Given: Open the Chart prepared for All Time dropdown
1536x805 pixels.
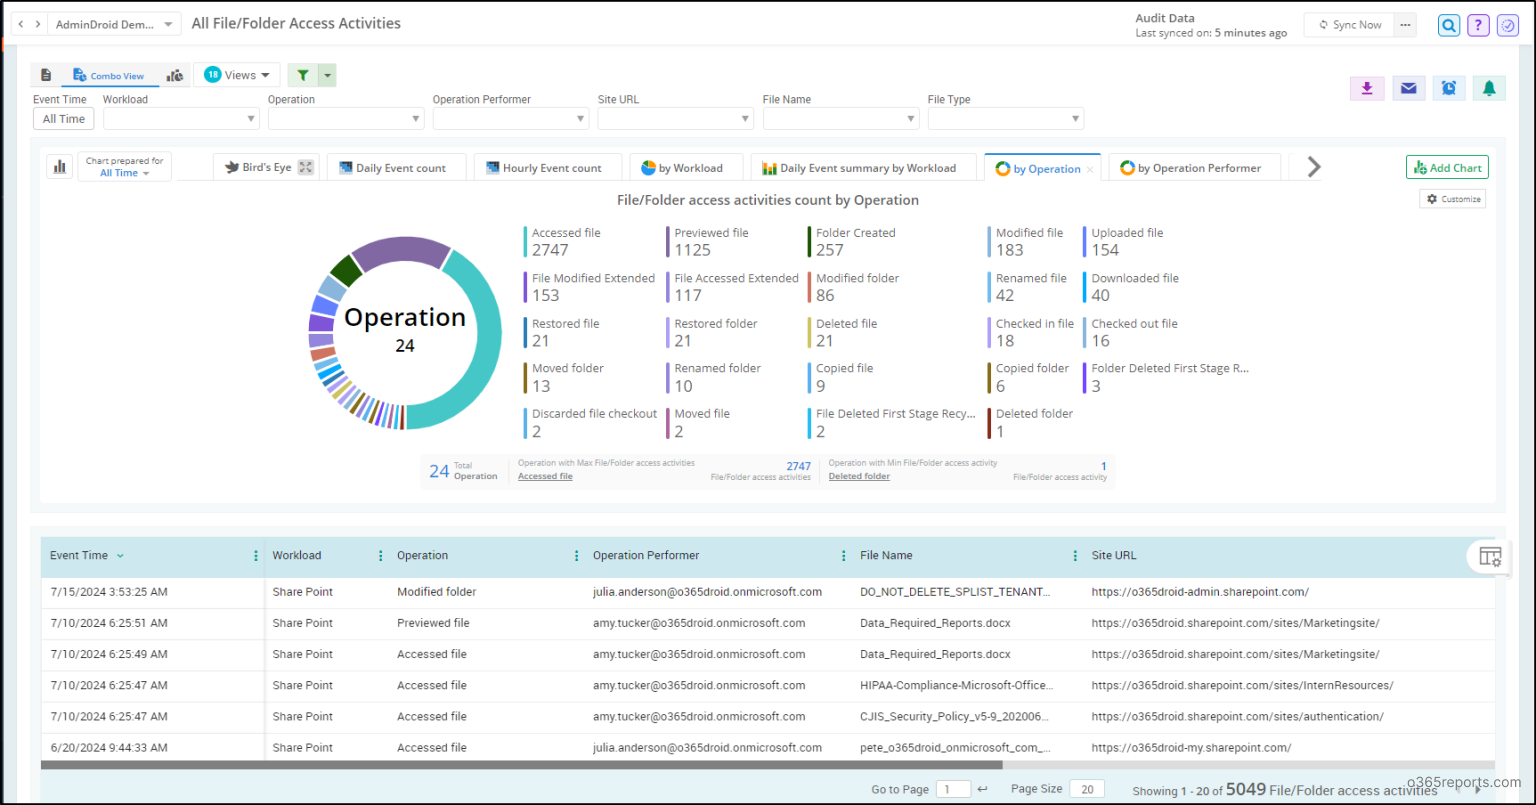Looking at the screenshot, I should pyautogui.click(x=124, y=167).
